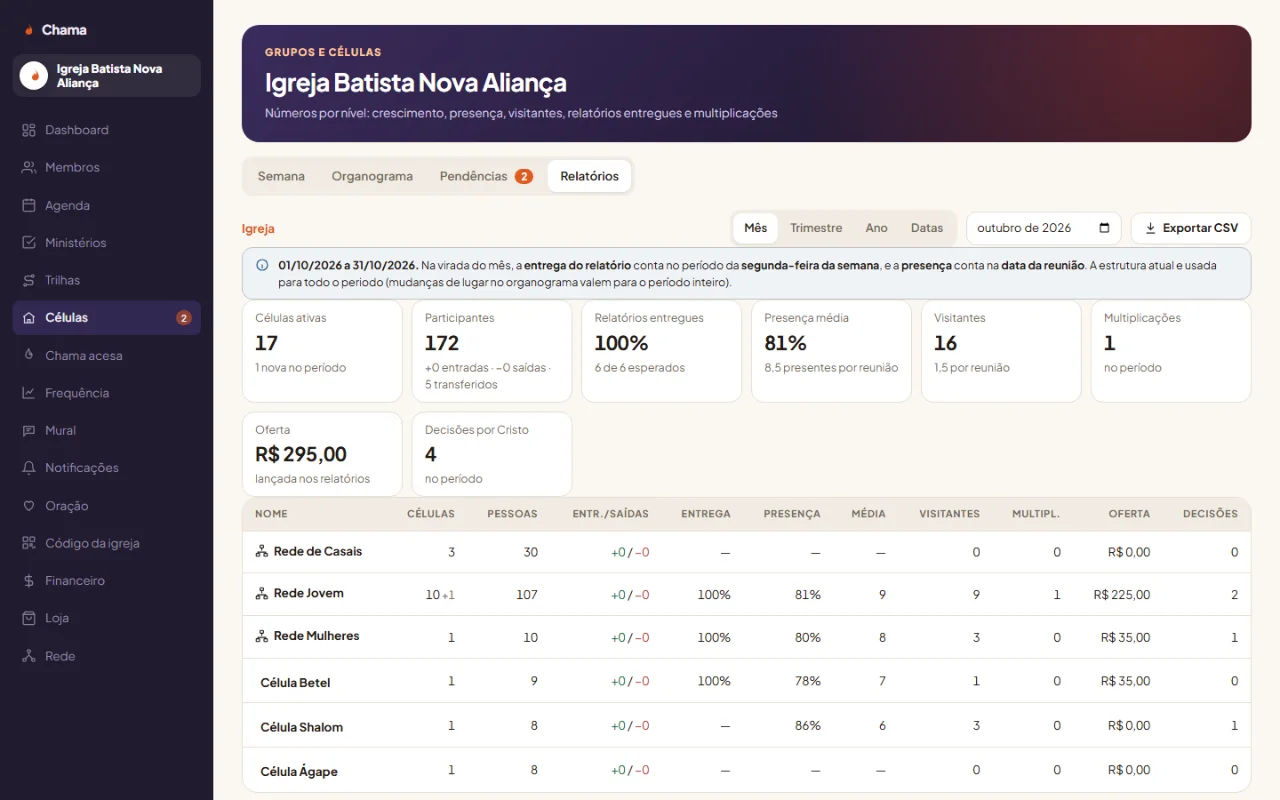Select the Chama acesa flame icon
Image resolution: width=1280 pixels, height=800 pixels.
tap(28, 355)
